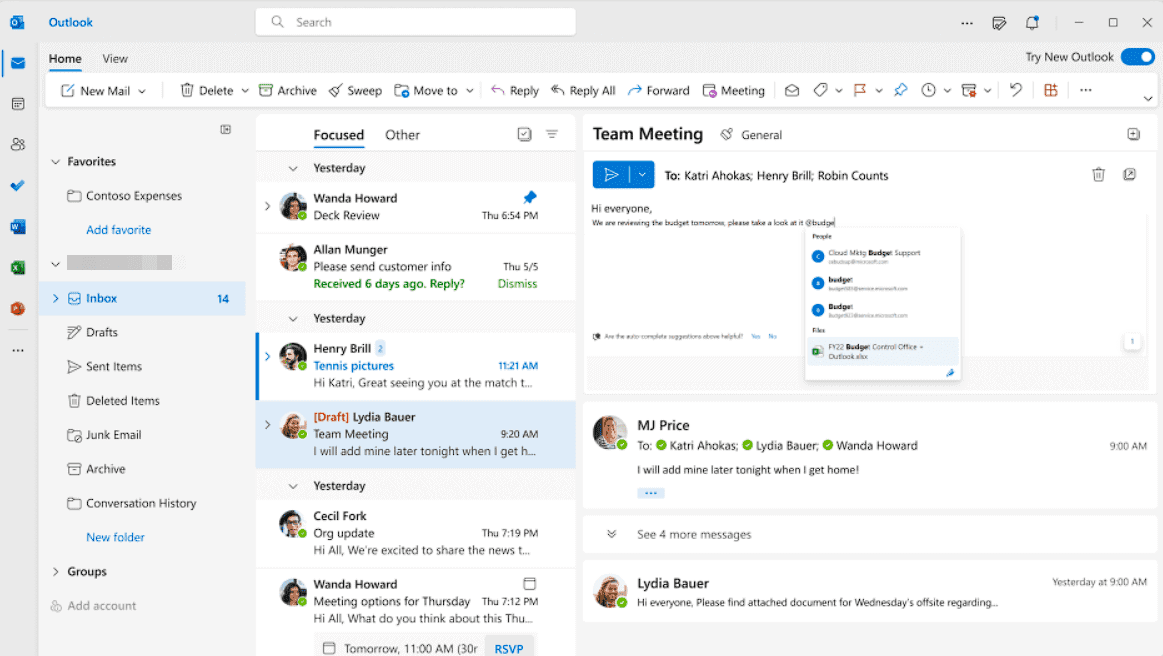This screenshot has height=656, width=1163.
Task: Flag the message with the flag icon
Action: tap(860, 91)
